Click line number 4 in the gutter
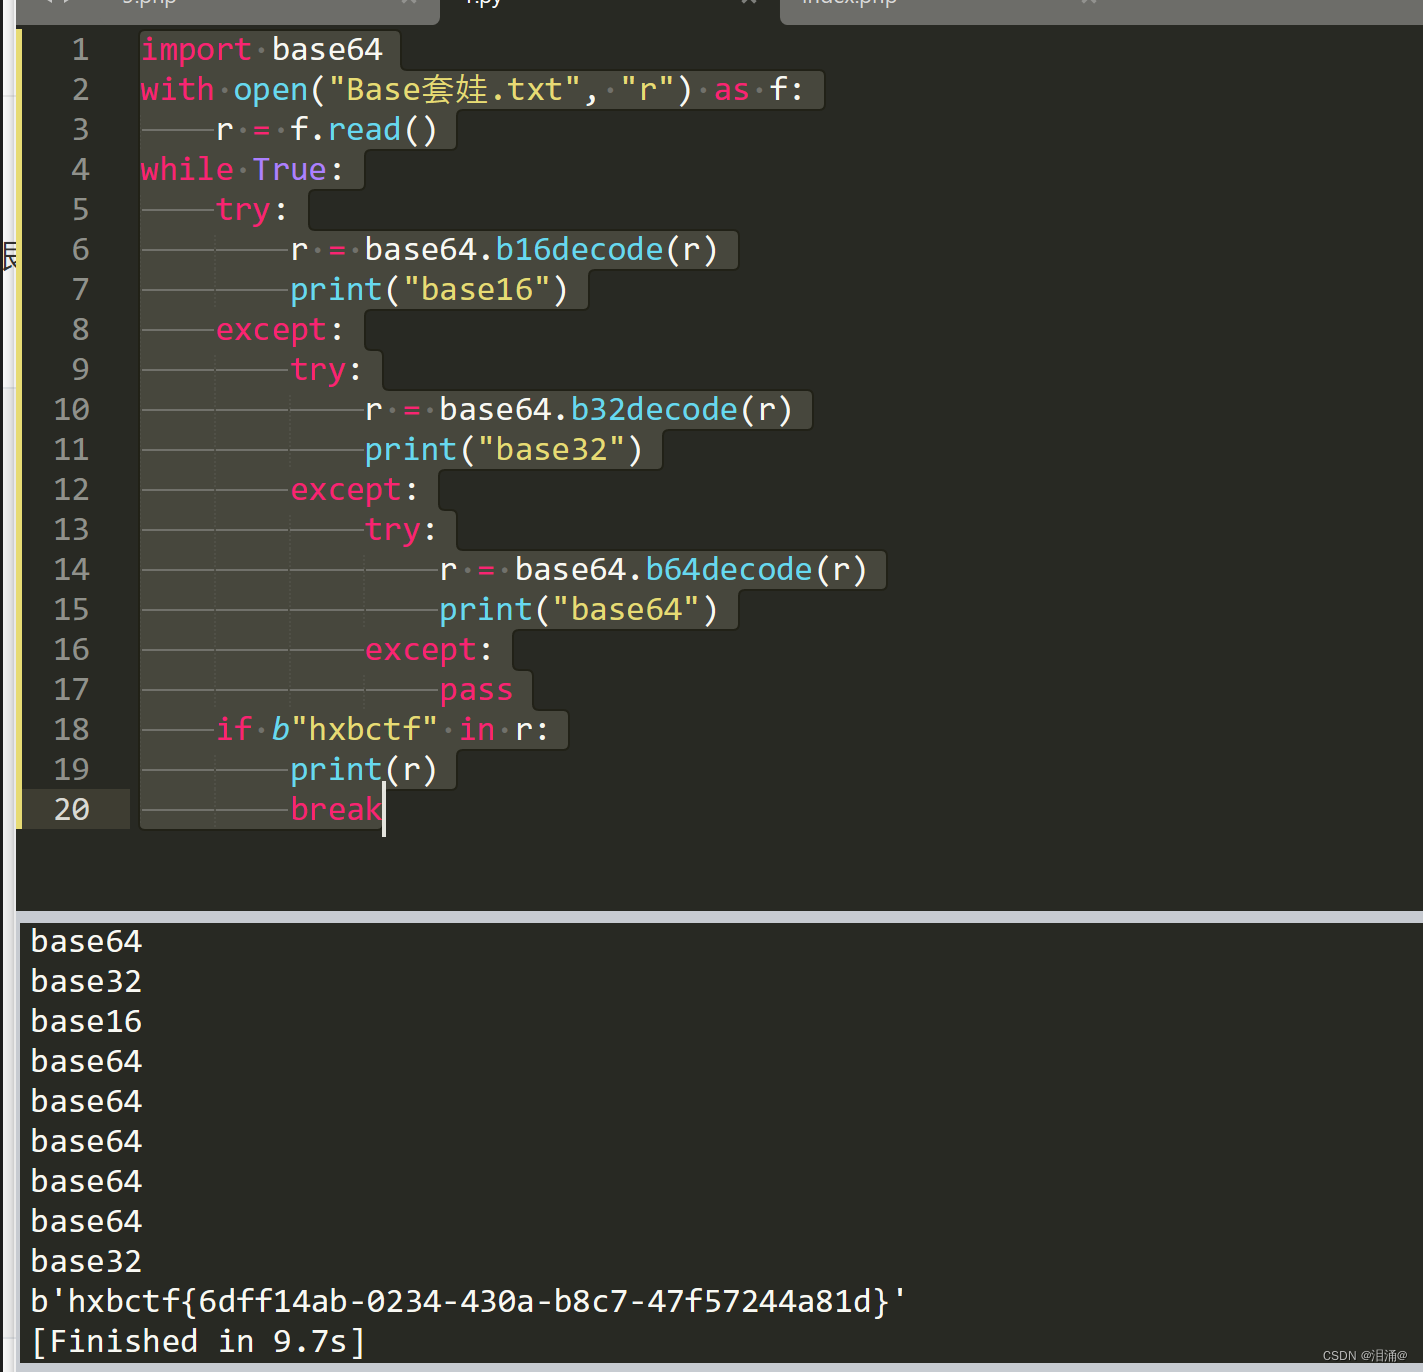The width and height of the screenshot is (1423, 1372). click(x=81, y=170)
